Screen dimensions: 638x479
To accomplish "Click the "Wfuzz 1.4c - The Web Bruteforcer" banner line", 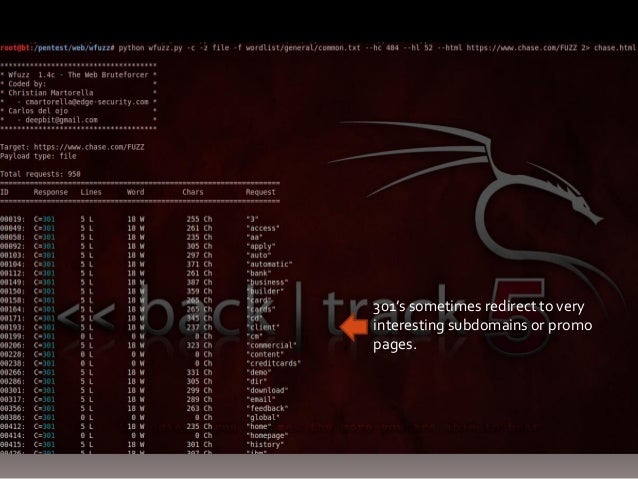I will tap(78, 75).
